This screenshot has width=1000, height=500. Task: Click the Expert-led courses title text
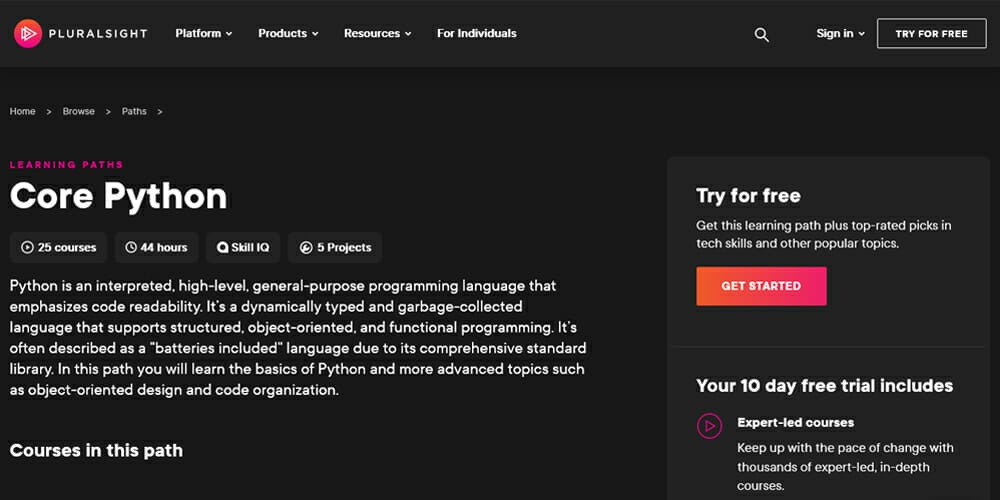click(795, 423)
